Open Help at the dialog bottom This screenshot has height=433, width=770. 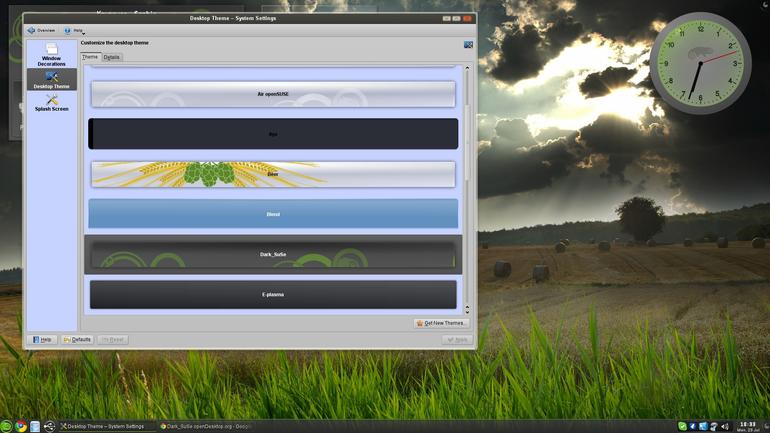(x=42, y=339)
